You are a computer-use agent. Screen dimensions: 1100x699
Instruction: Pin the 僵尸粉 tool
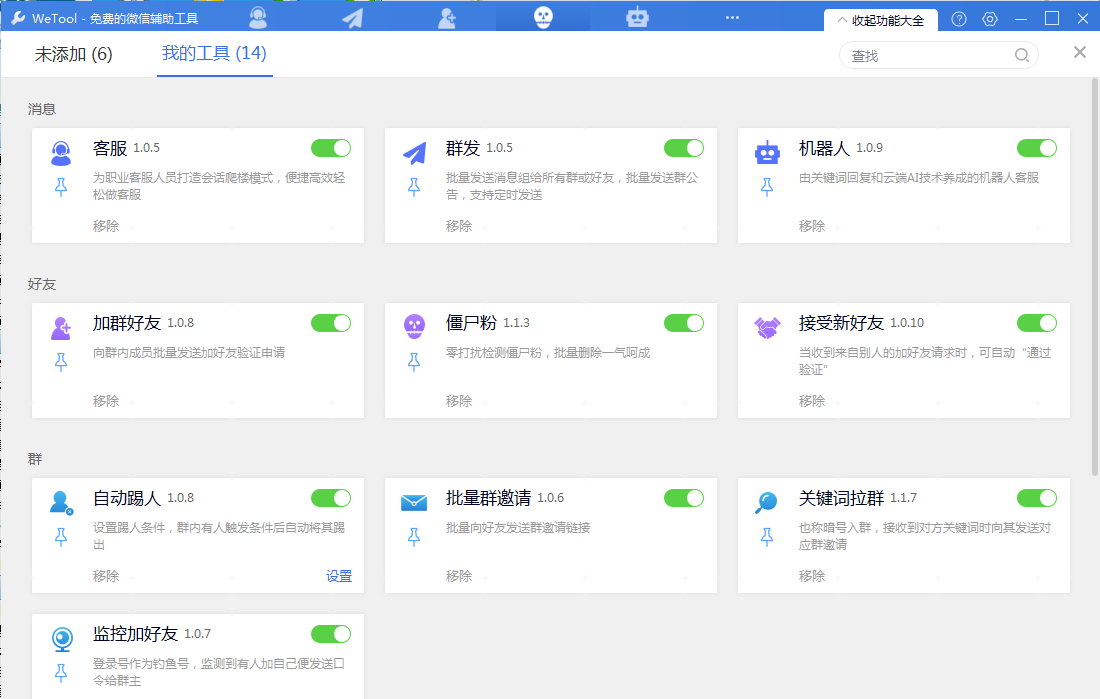click(414, 361)
